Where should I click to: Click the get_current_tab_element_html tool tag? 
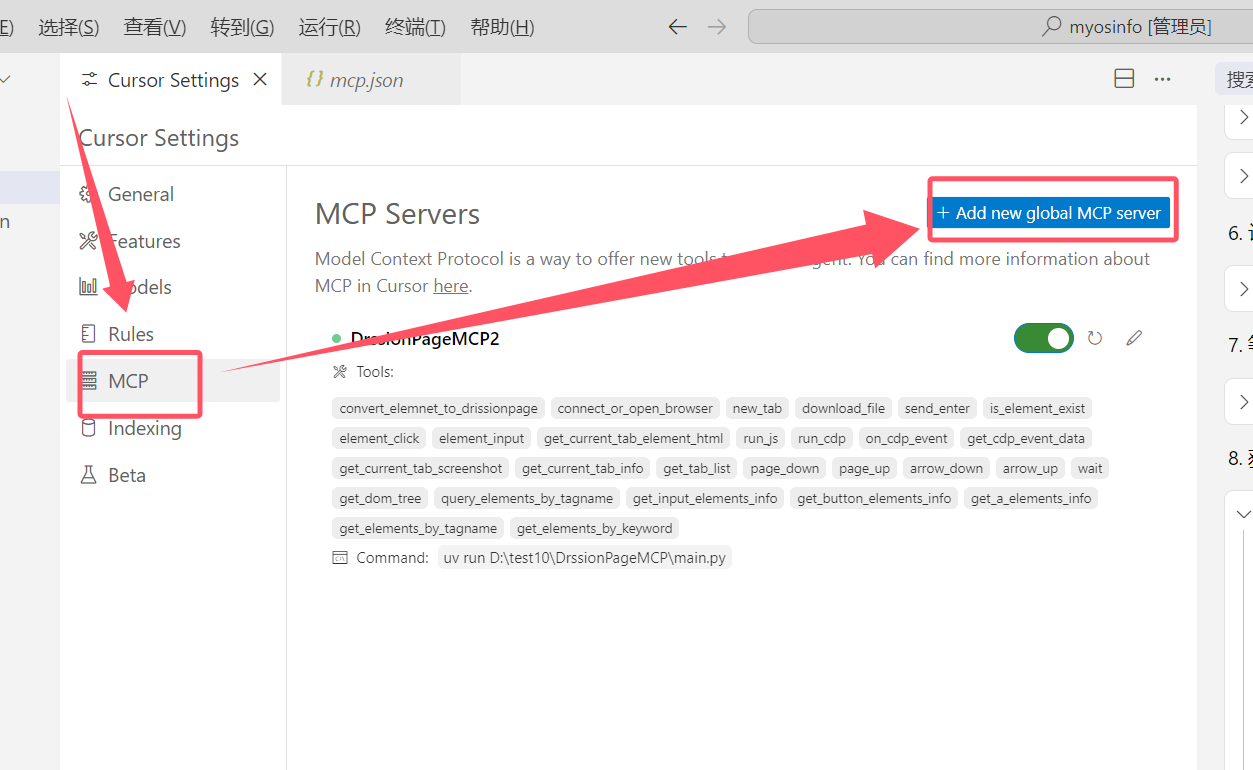[634, 438]
